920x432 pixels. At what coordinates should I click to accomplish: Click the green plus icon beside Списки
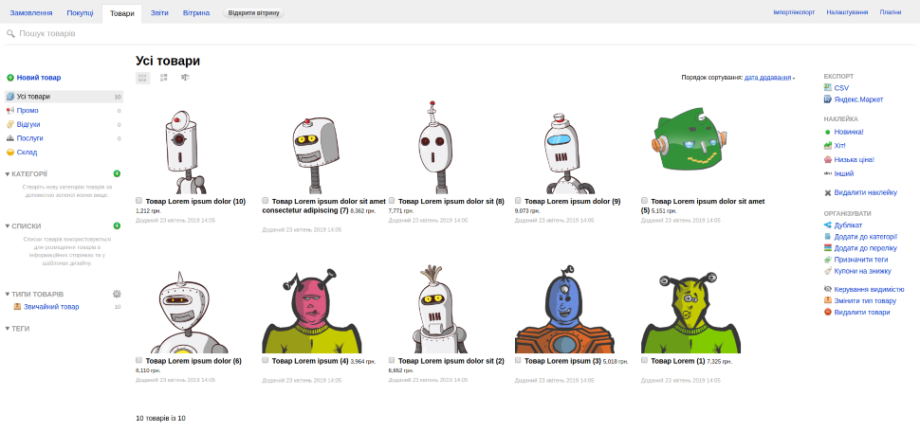click(x=117, y=226)
